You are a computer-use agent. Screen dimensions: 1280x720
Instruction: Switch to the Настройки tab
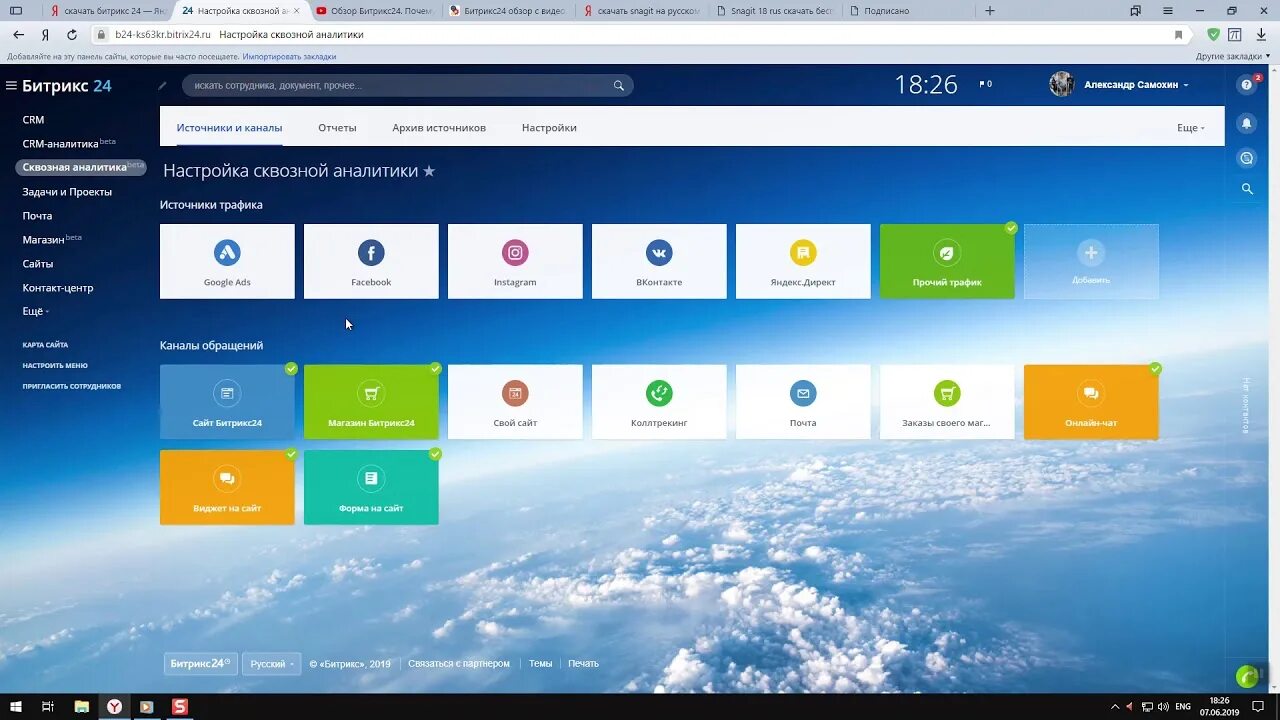click(x=549, y=128)
